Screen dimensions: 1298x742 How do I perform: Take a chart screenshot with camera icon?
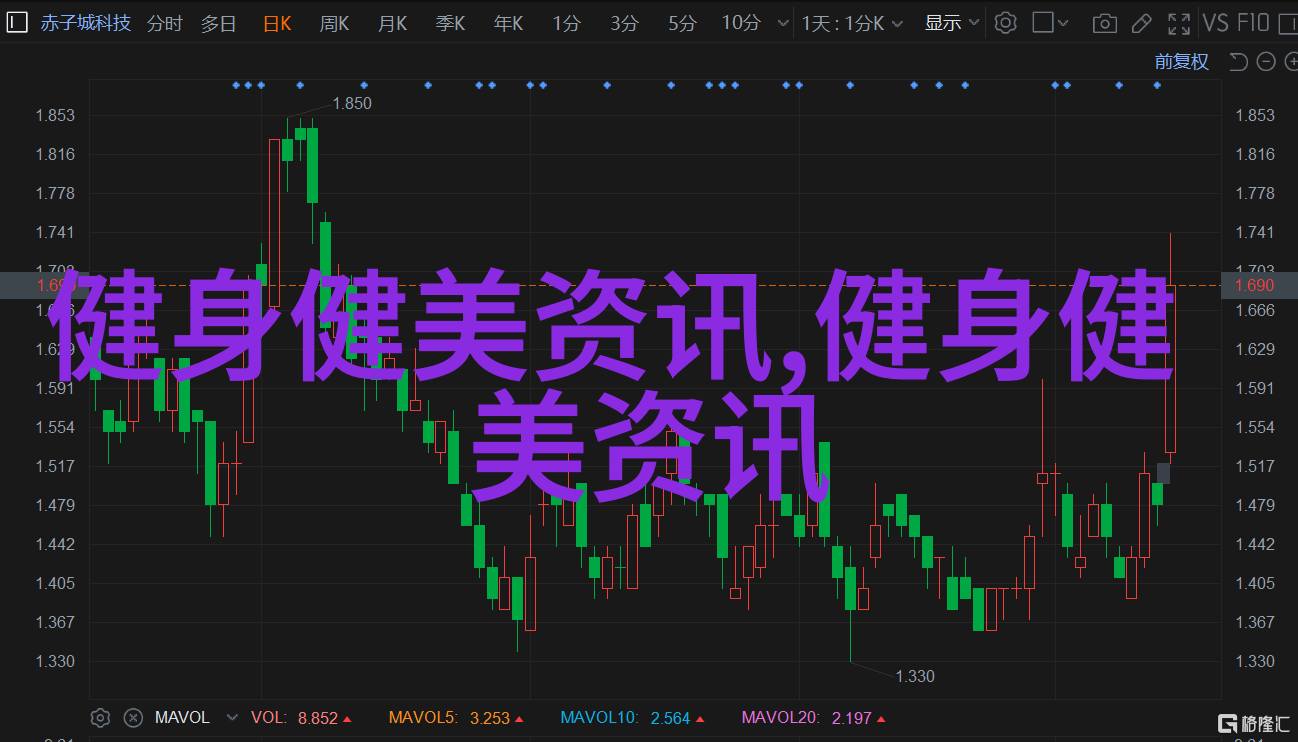(x=1104, y=22)
